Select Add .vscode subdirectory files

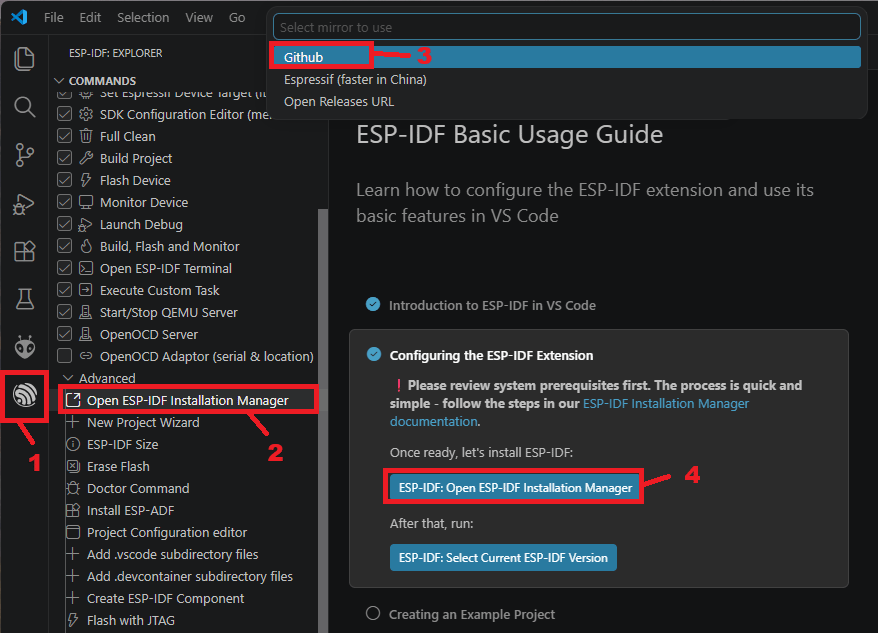pyautogui.click(x=172, y=554)
